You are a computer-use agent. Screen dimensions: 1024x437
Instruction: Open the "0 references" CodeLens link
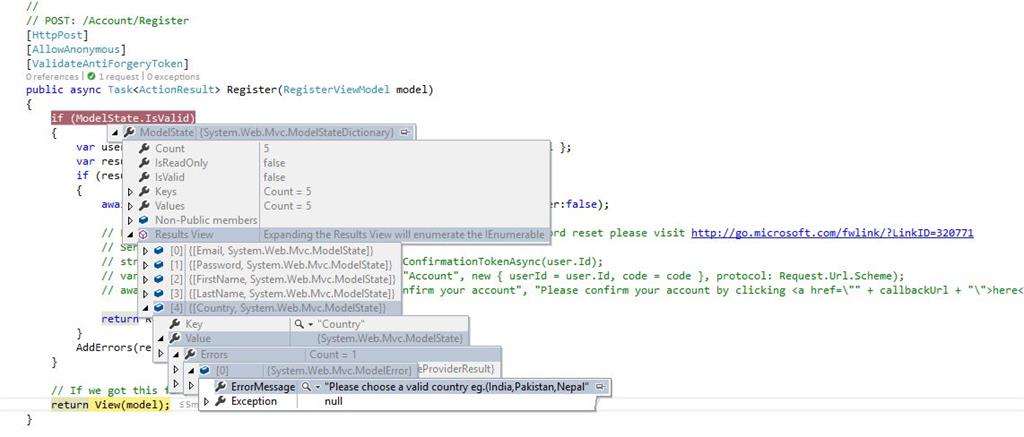point(54,77)
